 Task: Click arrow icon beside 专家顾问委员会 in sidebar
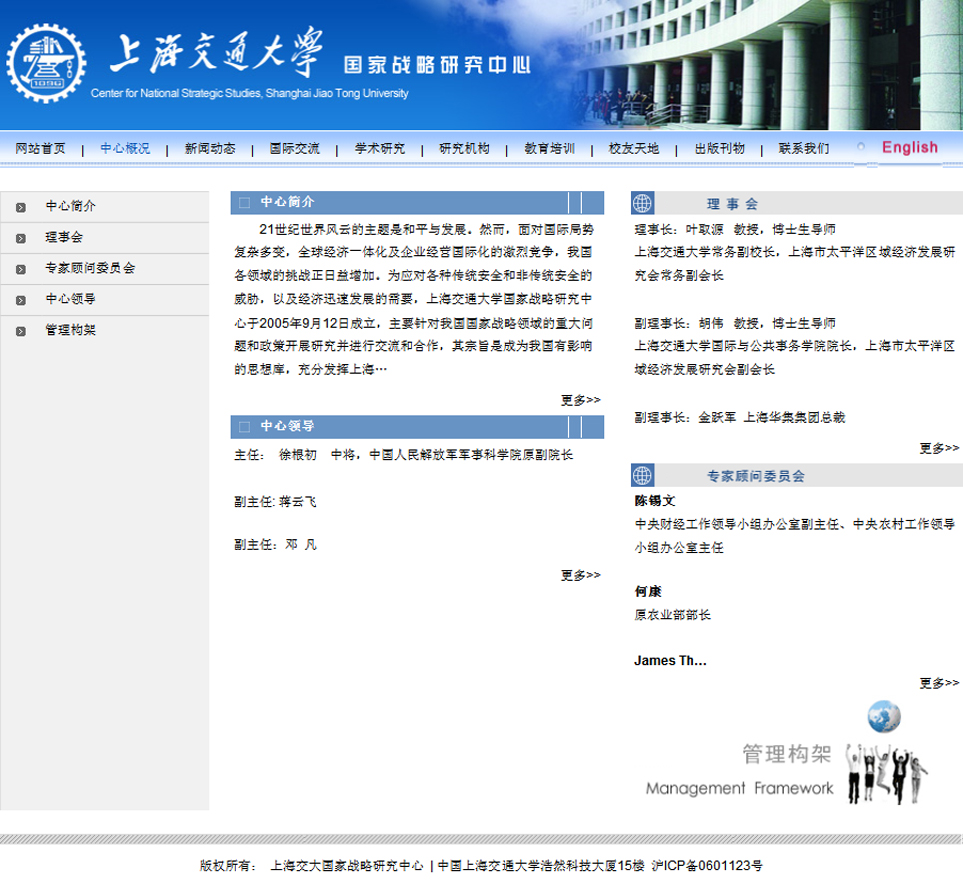21,269
